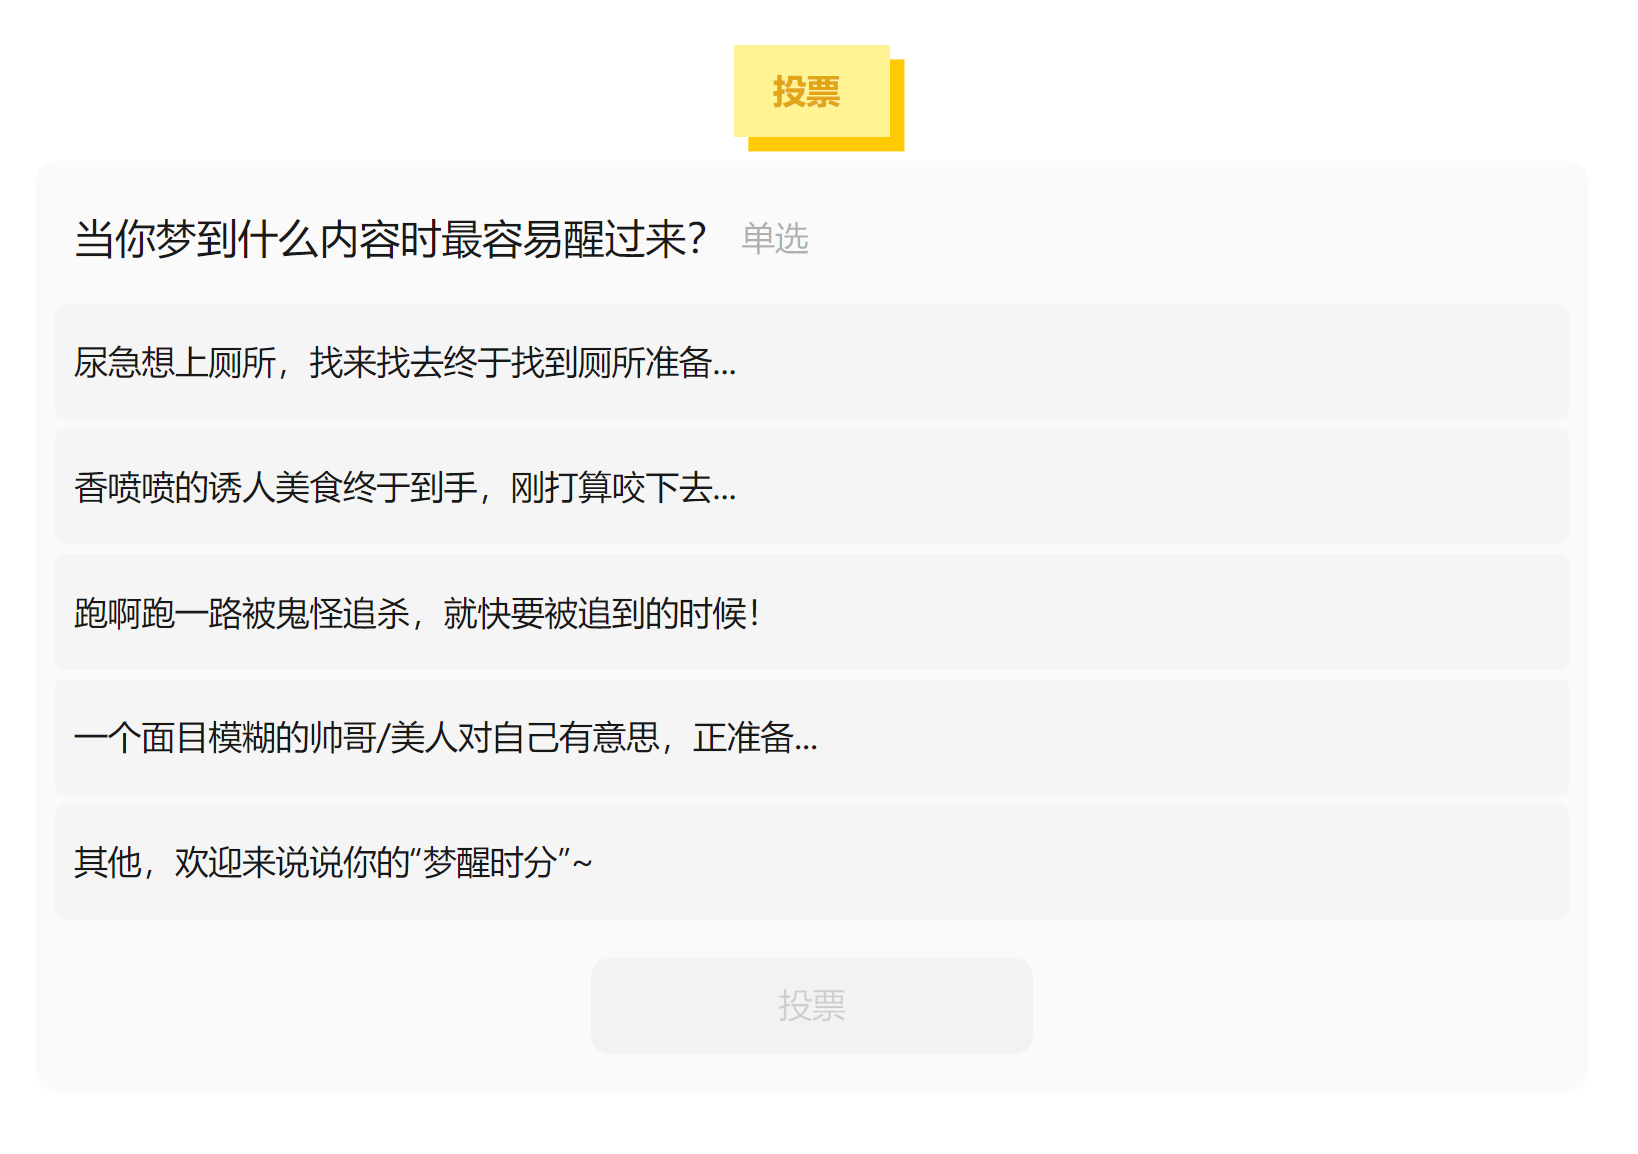Click 找来找去终于找到厕所 text in first option

(476, 362)
